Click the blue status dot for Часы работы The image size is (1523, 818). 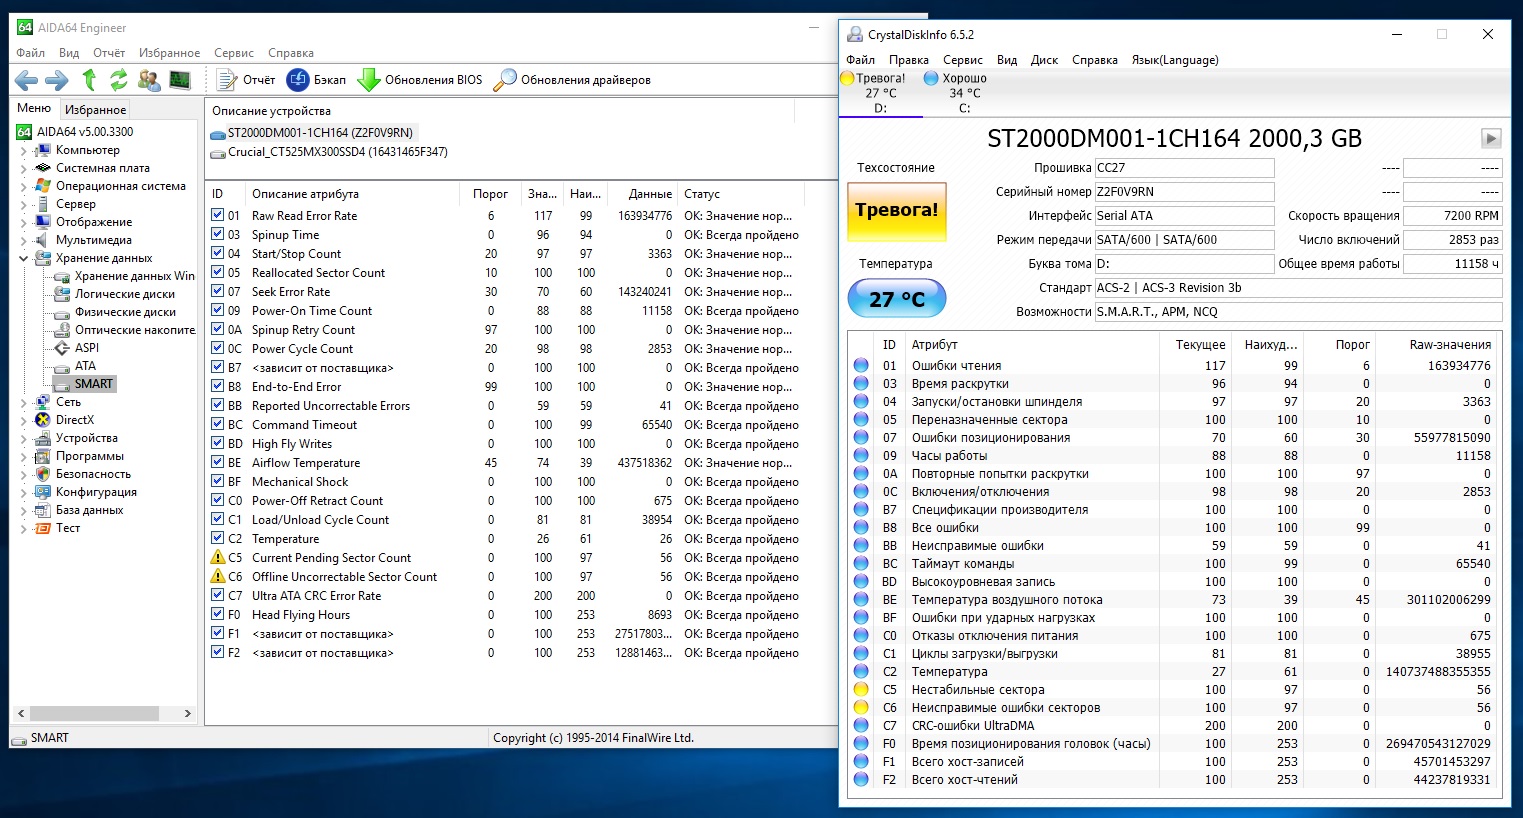[x=861, y=456]
